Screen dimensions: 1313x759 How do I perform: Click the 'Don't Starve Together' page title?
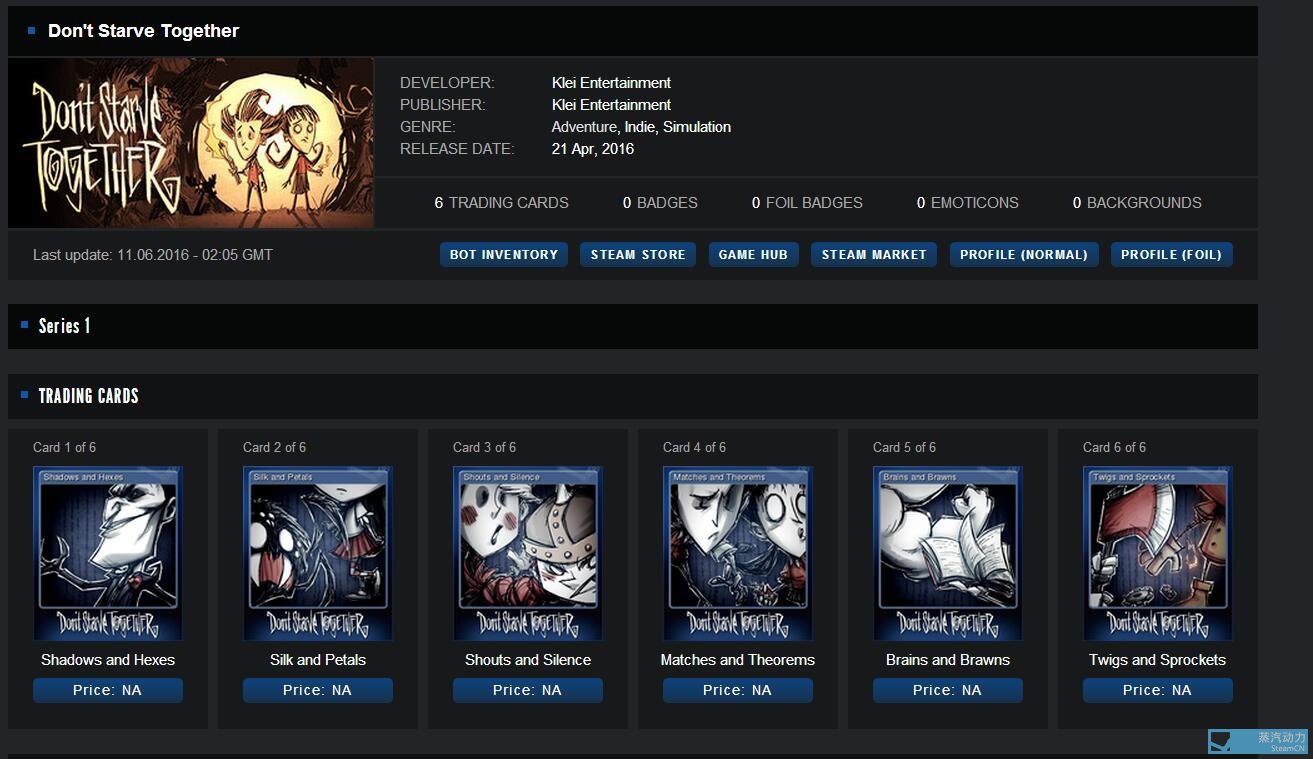[x=143, y=31]
